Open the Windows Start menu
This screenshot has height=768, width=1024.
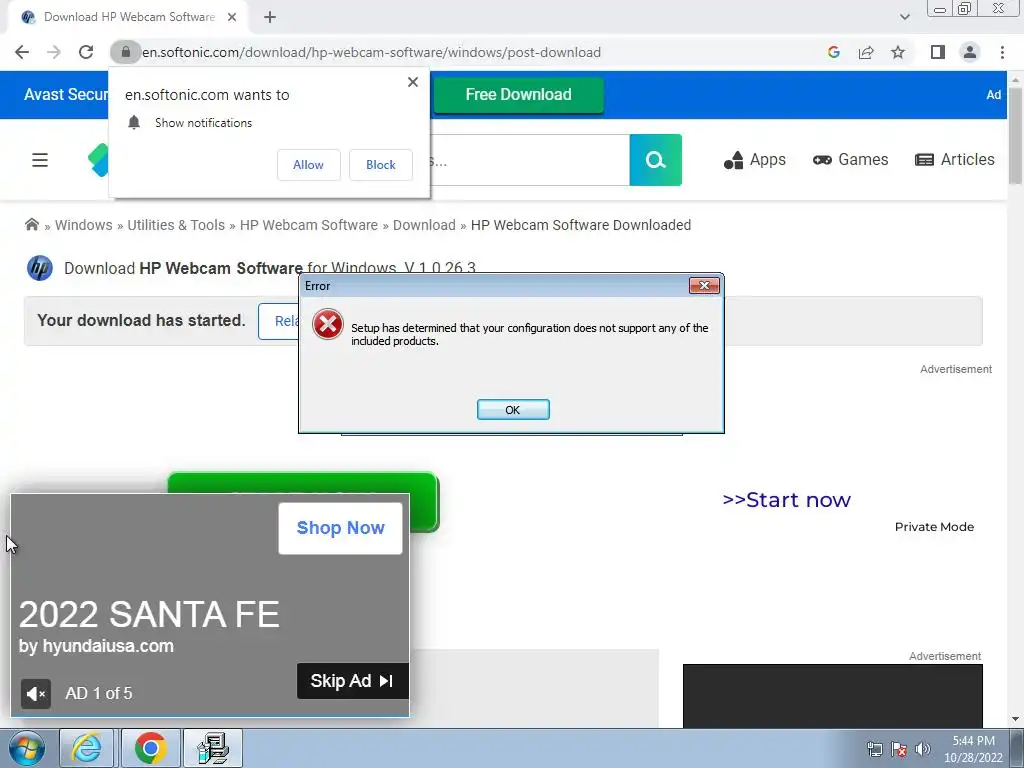pyautogui.click(x=27, y=748)
